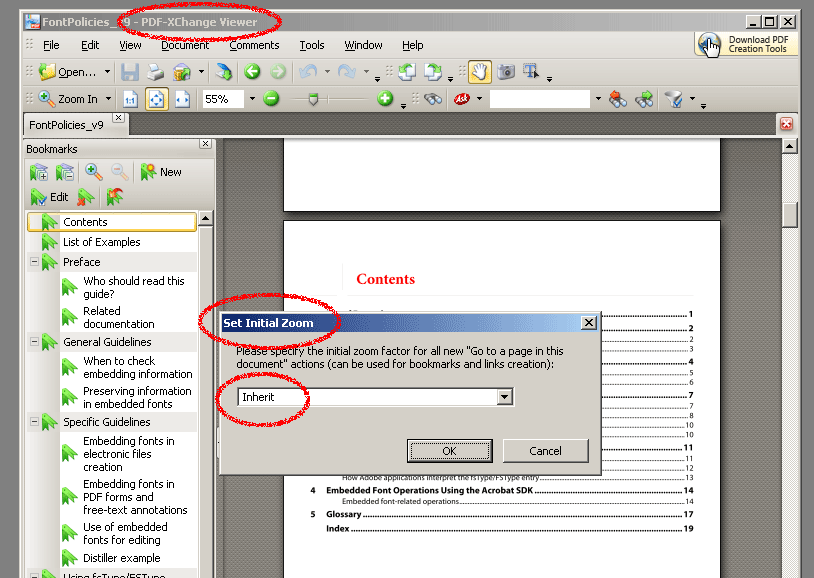This screenshot has height=578, width=814.
Task: Delete the selected bookmark
Action: click(x=86, y=197)
